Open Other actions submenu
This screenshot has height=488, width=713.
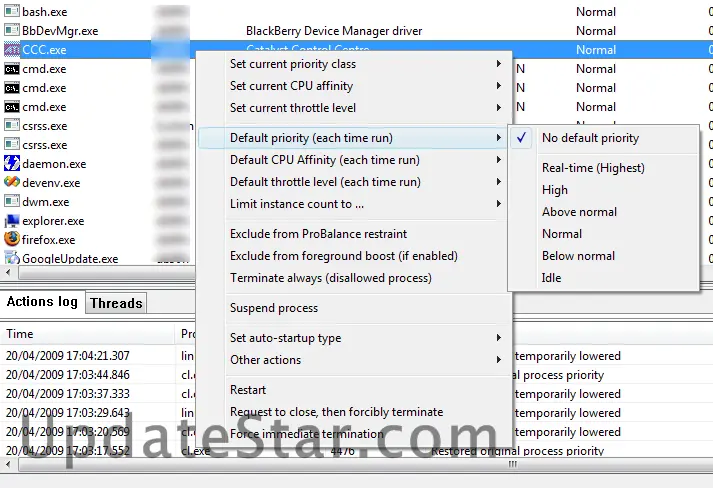click(x=355, y=360)
